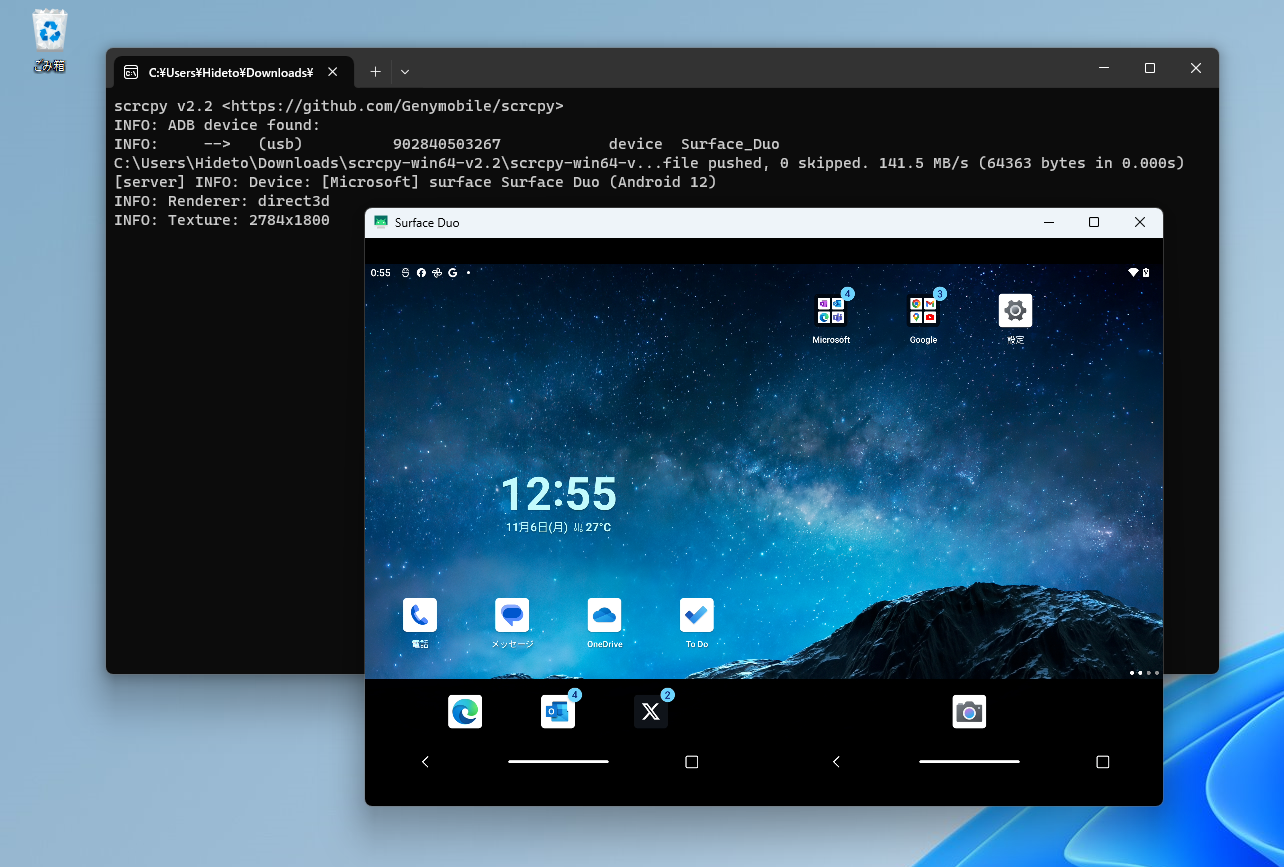
Task: Launch Microsoft Edge from the phone dock
Action: pyautogui.click(x=465, y=712)
